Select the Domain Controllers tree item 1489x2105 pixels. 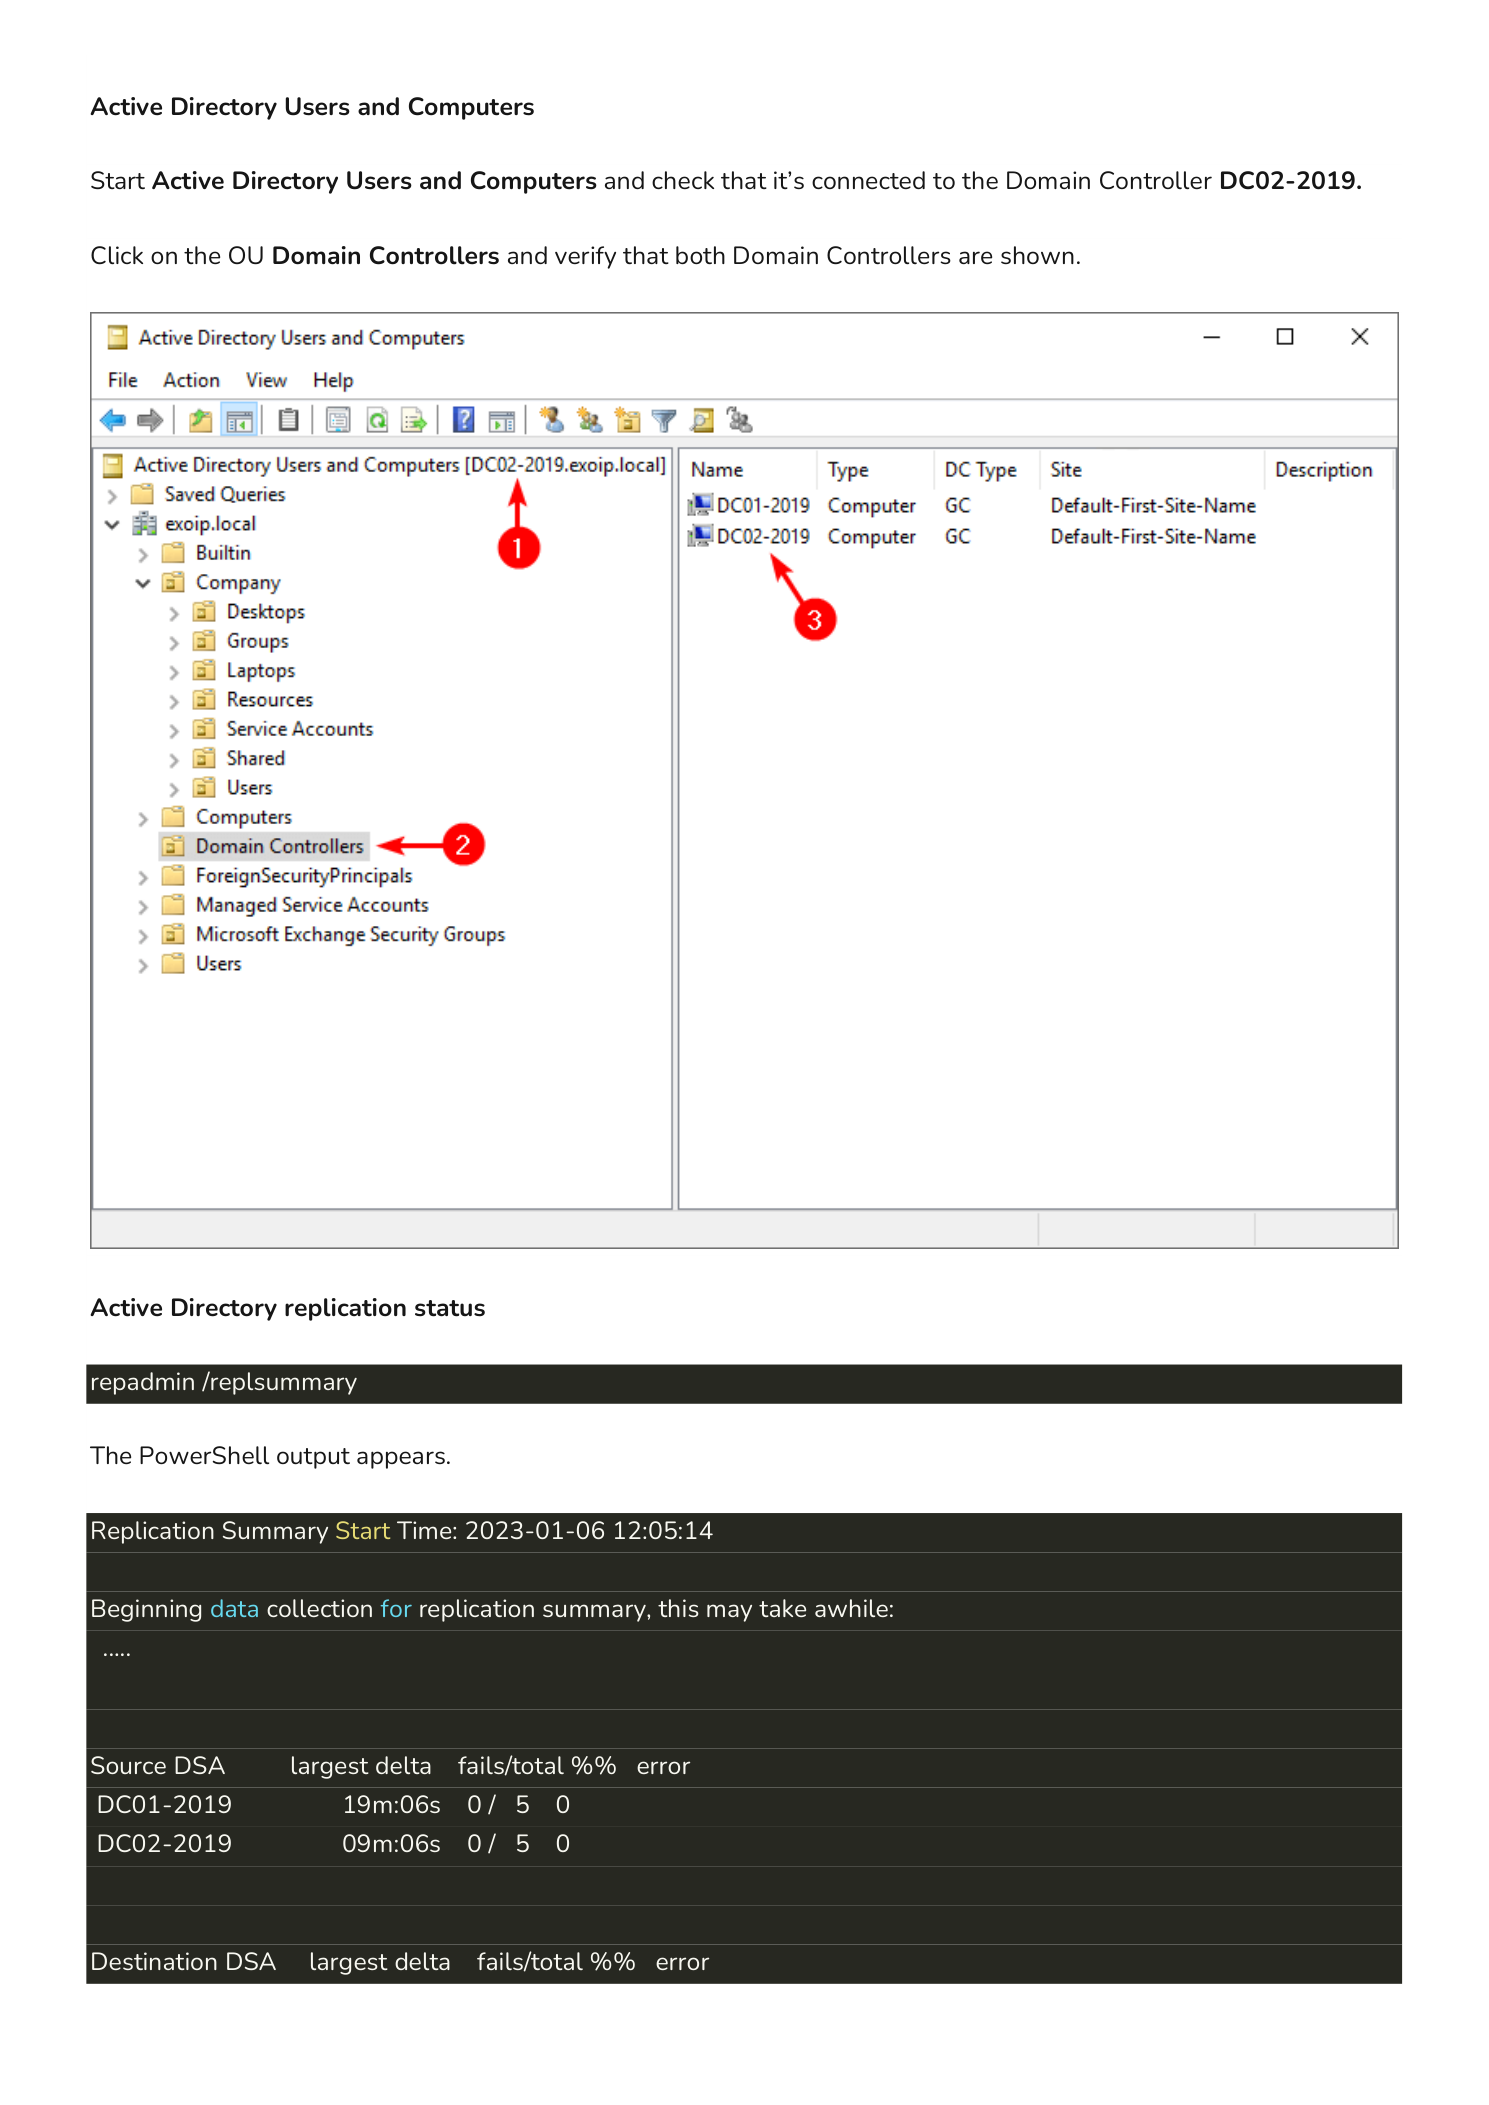[x=279, y=846]
